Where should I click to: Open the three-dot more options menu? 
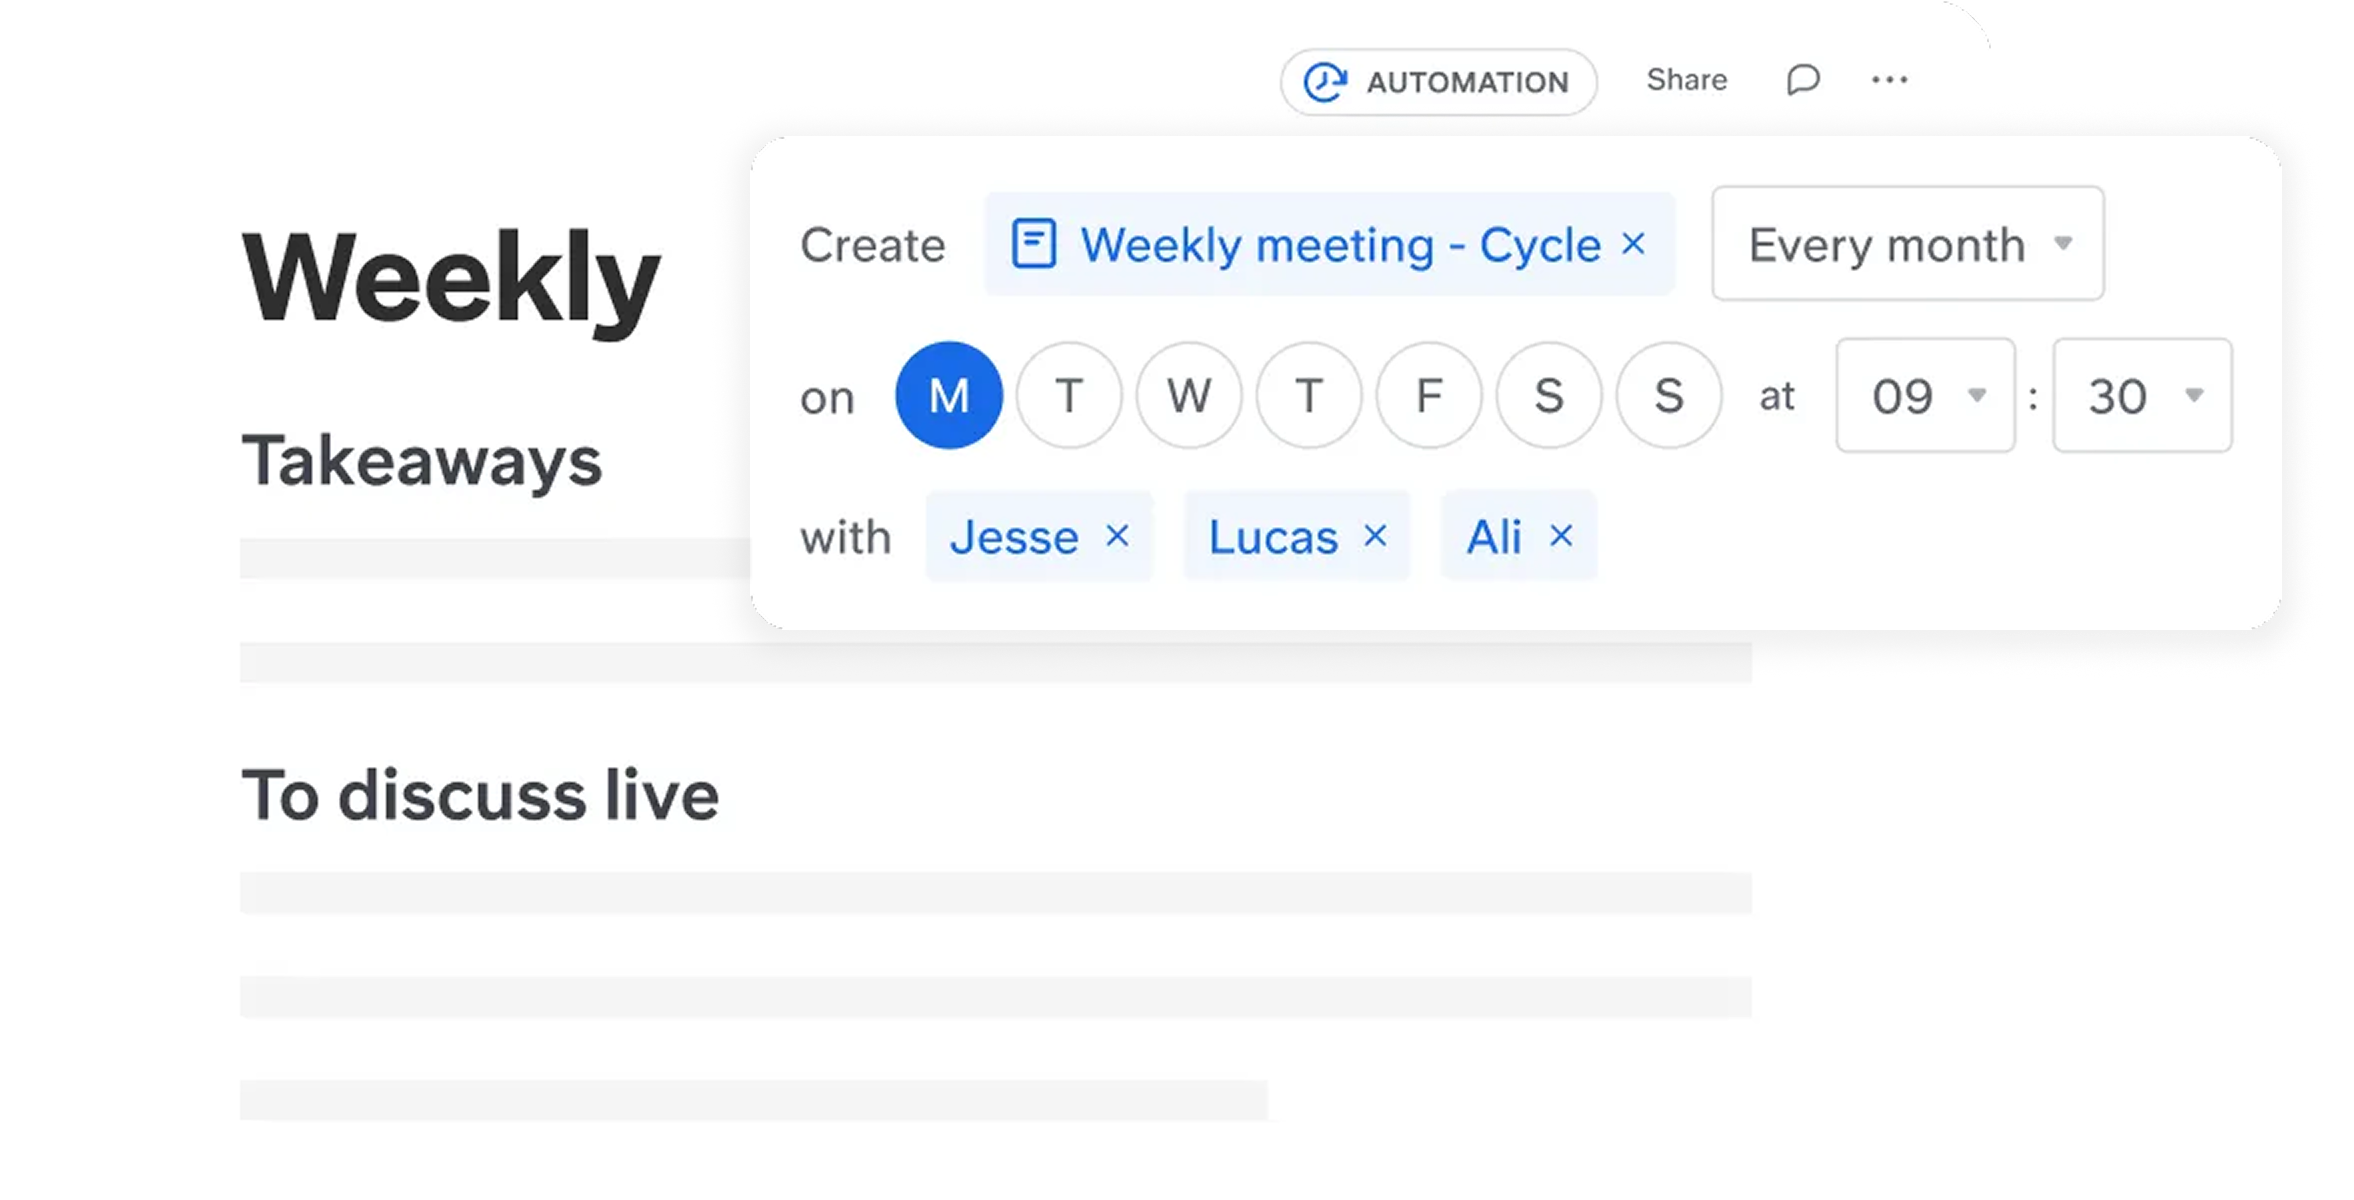[x=1889, y=80]
